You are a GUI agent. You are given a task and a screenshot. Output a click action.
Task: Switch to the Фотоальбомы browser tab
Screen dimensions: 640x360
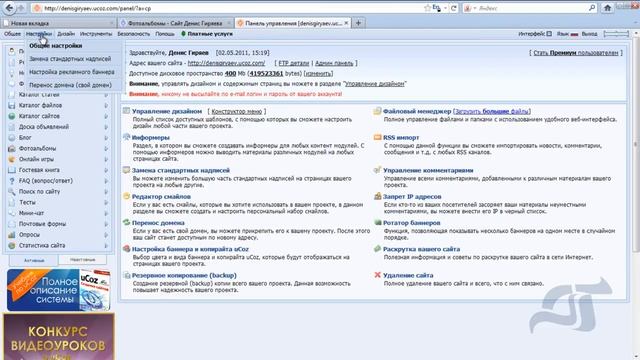(175, 23)
